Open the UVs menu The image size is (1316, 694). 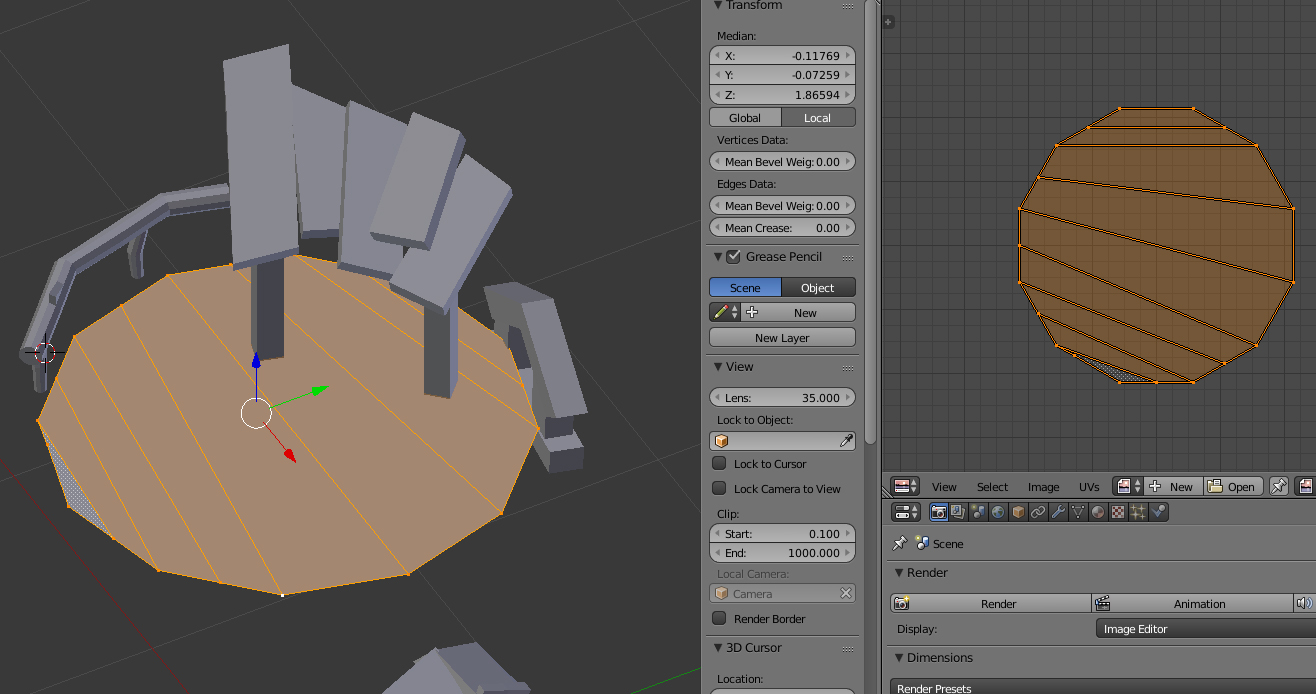[x=1089, y=487]
